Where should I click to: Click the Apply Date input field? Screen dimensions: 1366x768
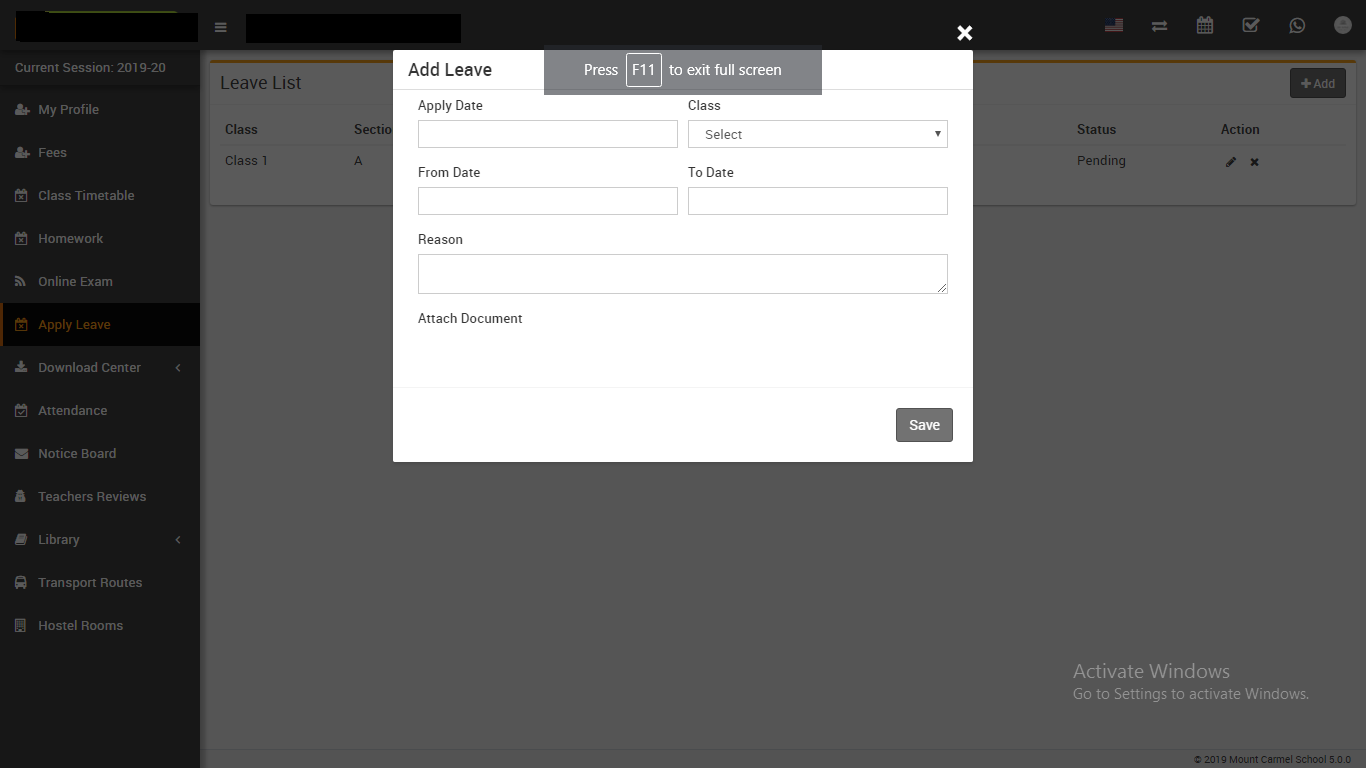click(547, 134)
